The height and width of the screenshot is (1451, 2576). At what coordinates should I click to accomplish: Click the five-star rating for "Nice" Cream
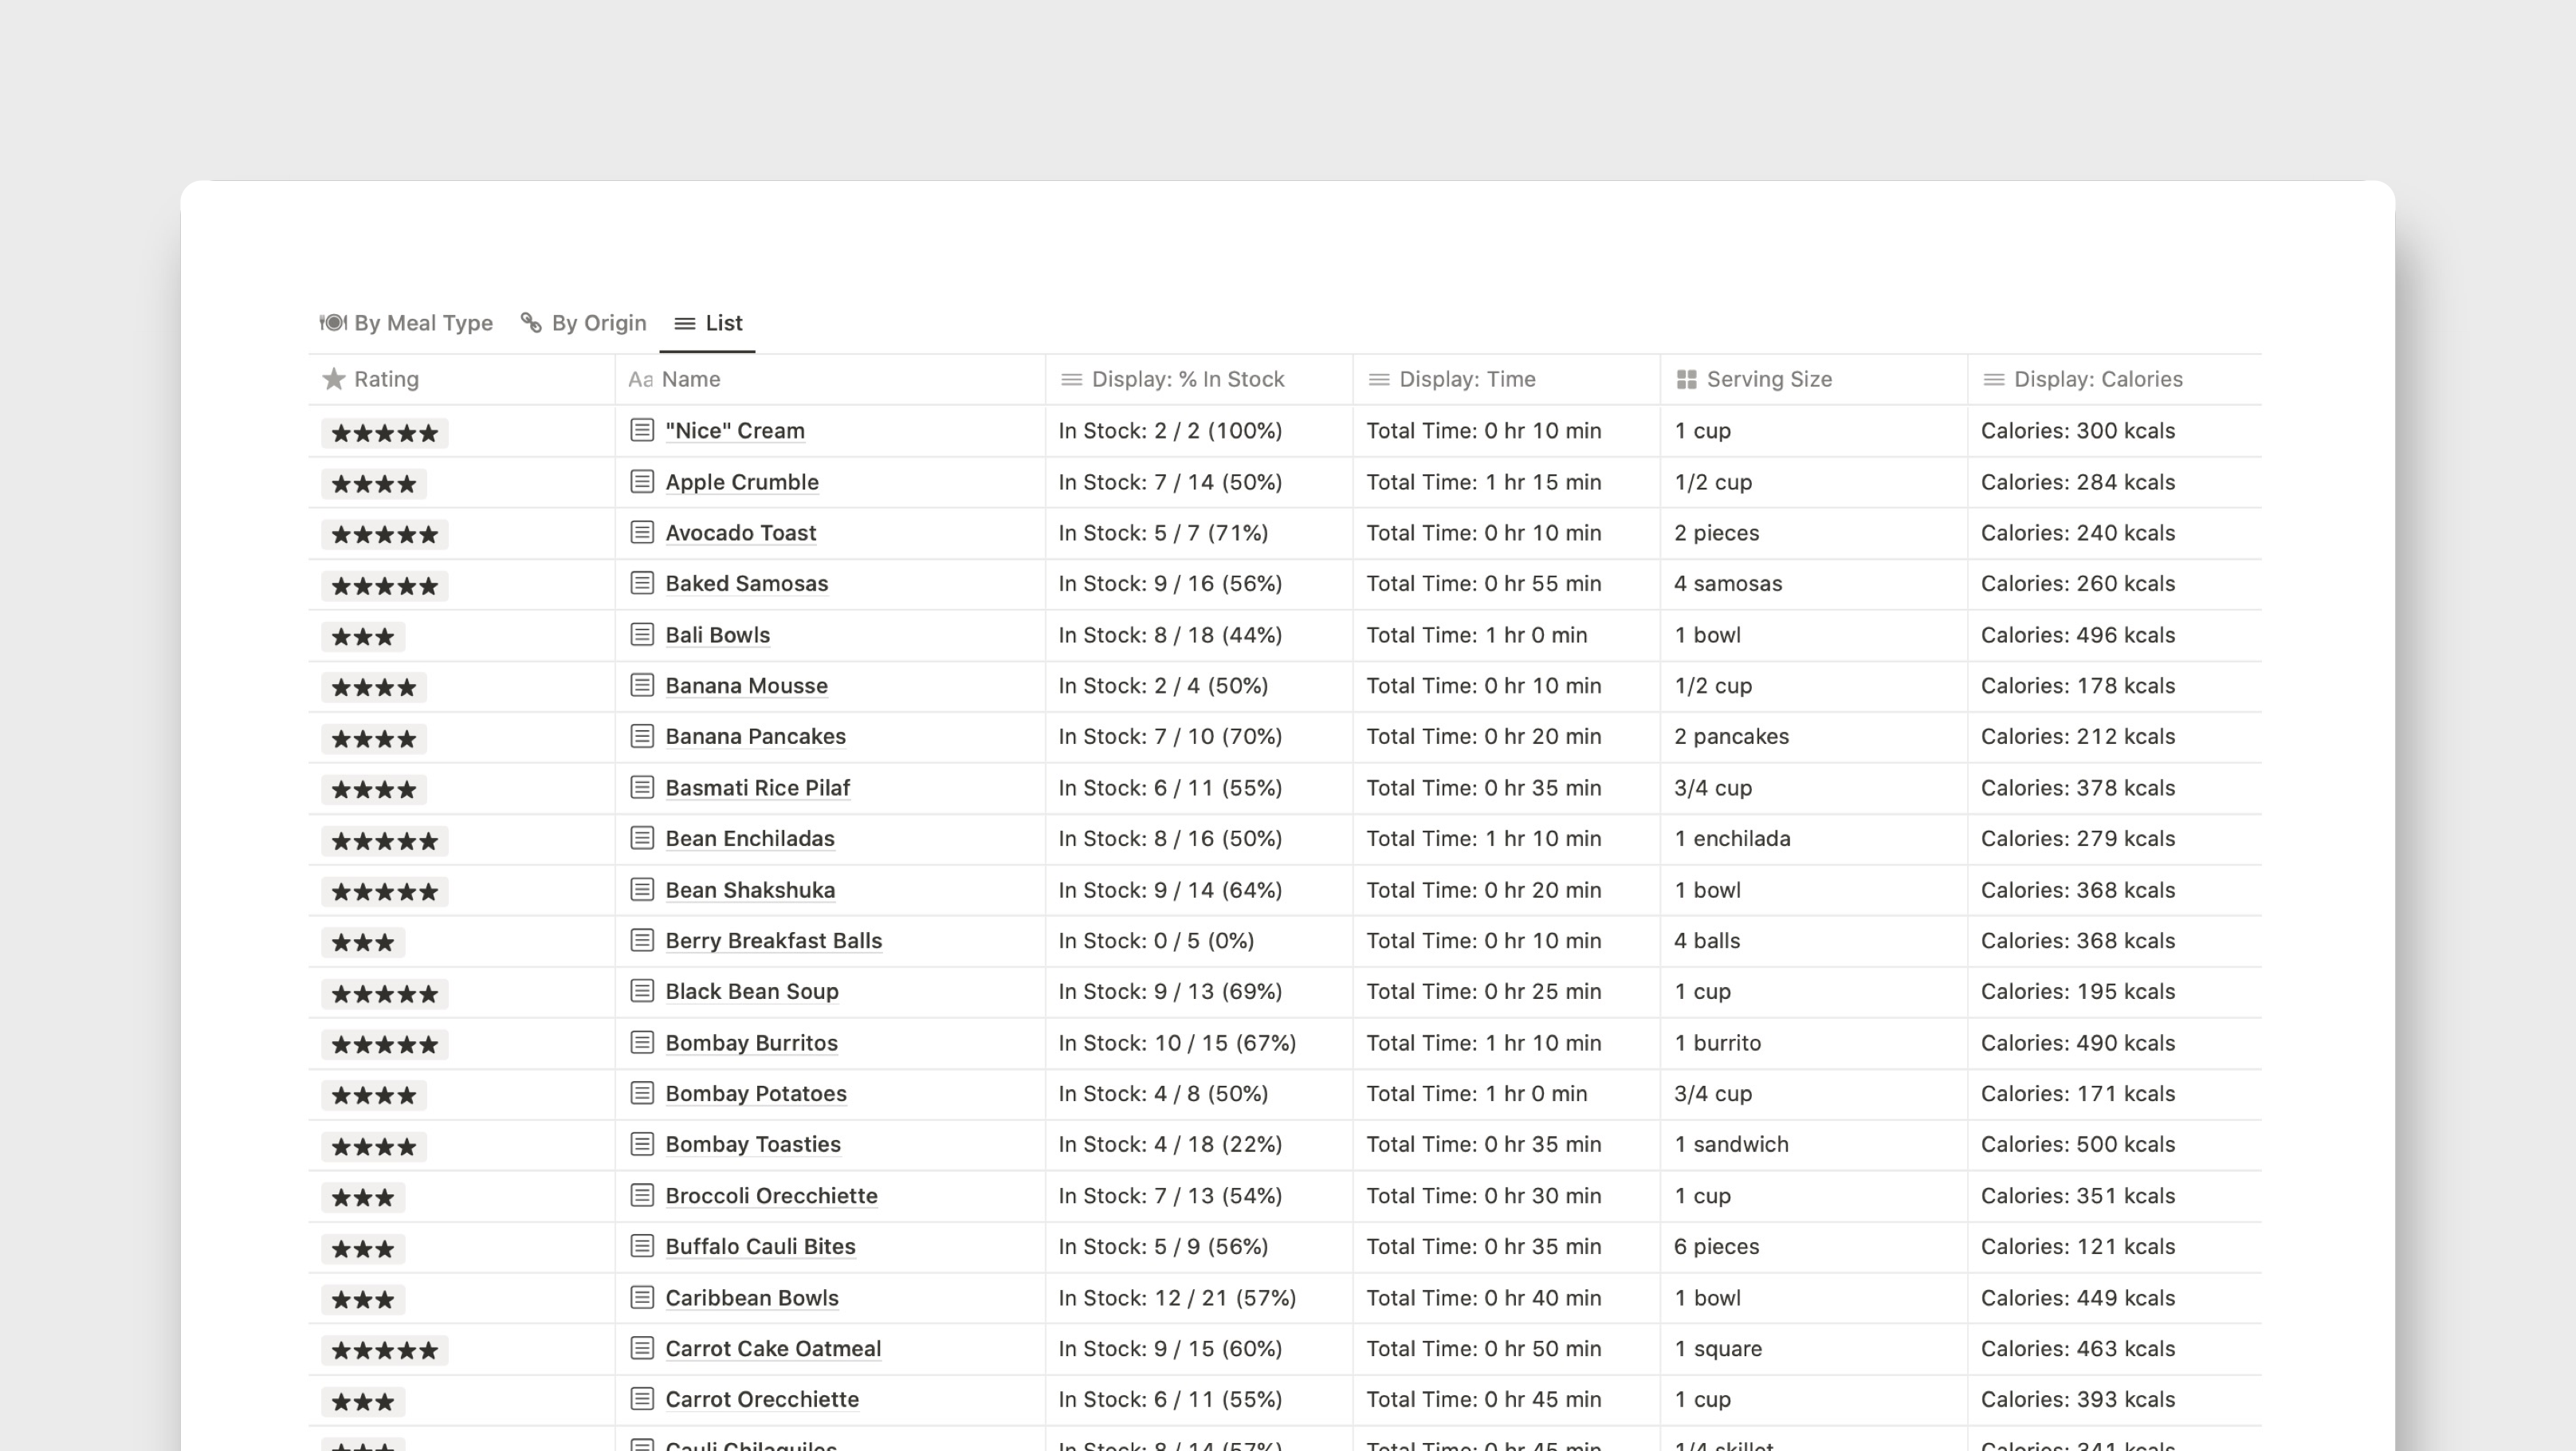pyautogui.click(x=385, y=433)
